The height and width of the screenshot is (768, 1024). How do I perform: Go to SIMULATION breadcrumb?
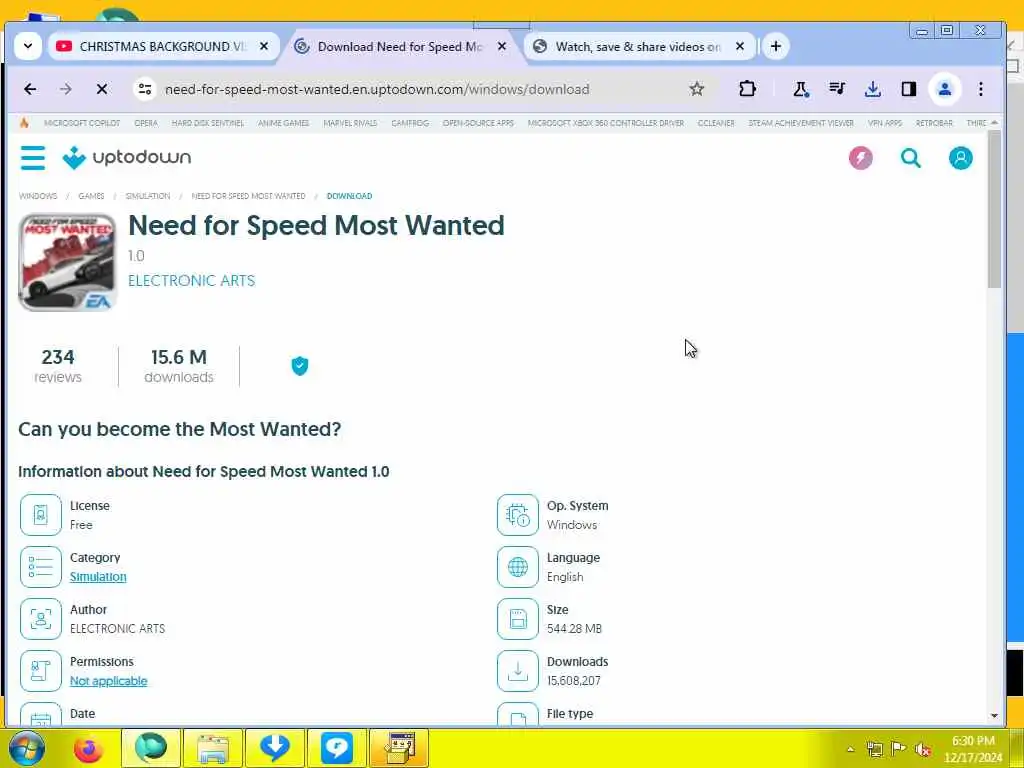(x=148, y=196)
